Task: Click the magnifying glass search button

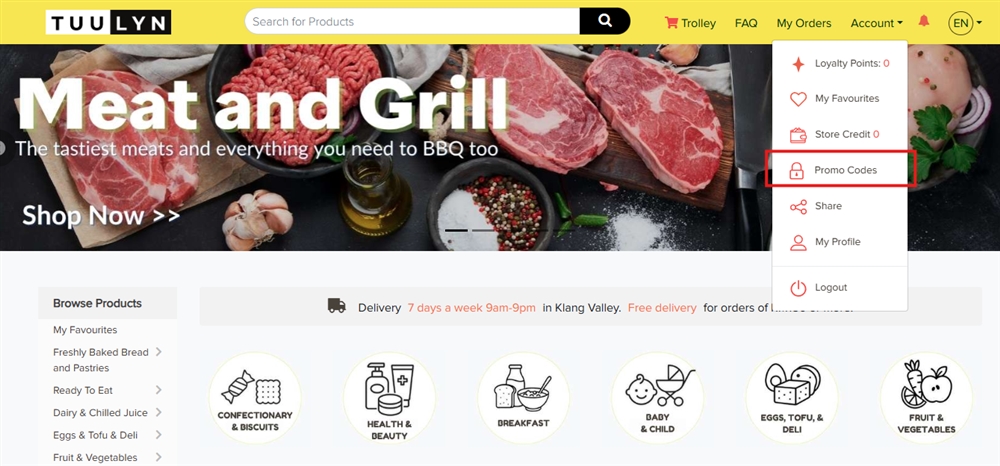Action: tap(605, 21)
